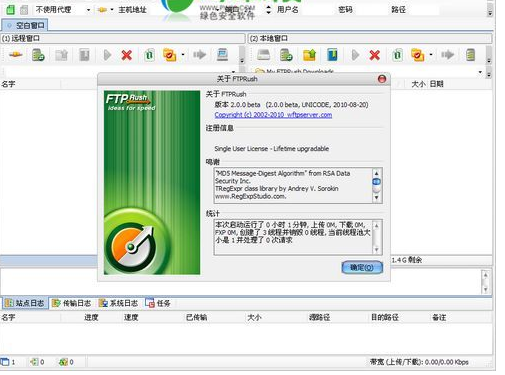Click the local window drive icon
Viewport: 505px width, 375px height.
263,55
